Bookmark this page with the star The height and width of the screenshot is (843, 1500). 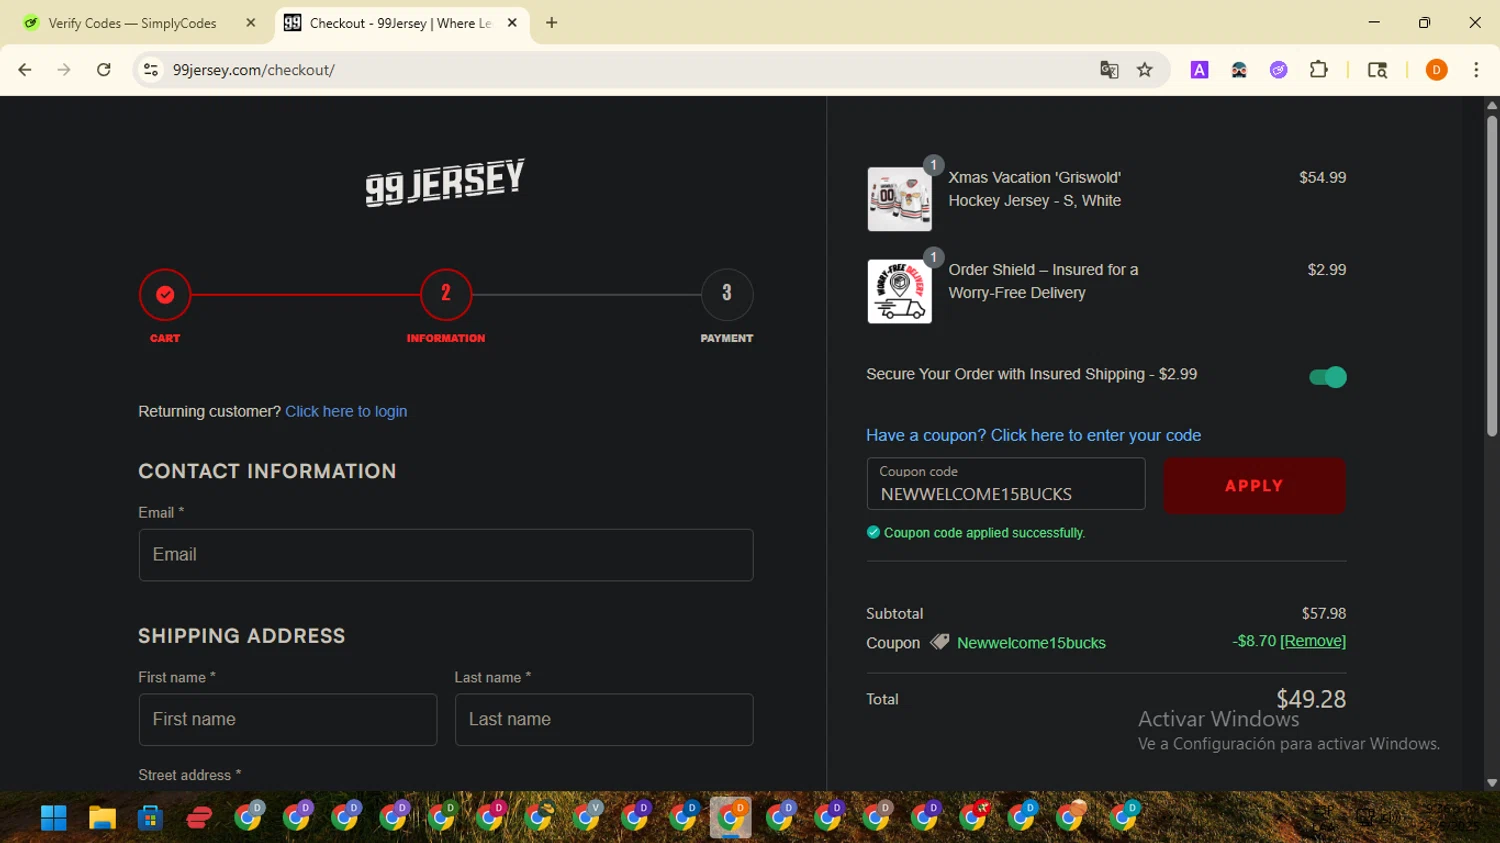1145,70
